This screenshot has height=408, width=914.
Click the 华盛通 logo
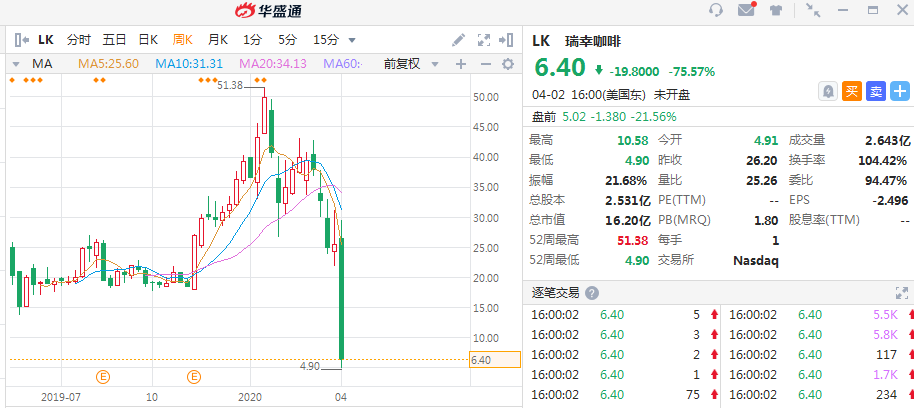pyautogui.click(x=268, y=10)
